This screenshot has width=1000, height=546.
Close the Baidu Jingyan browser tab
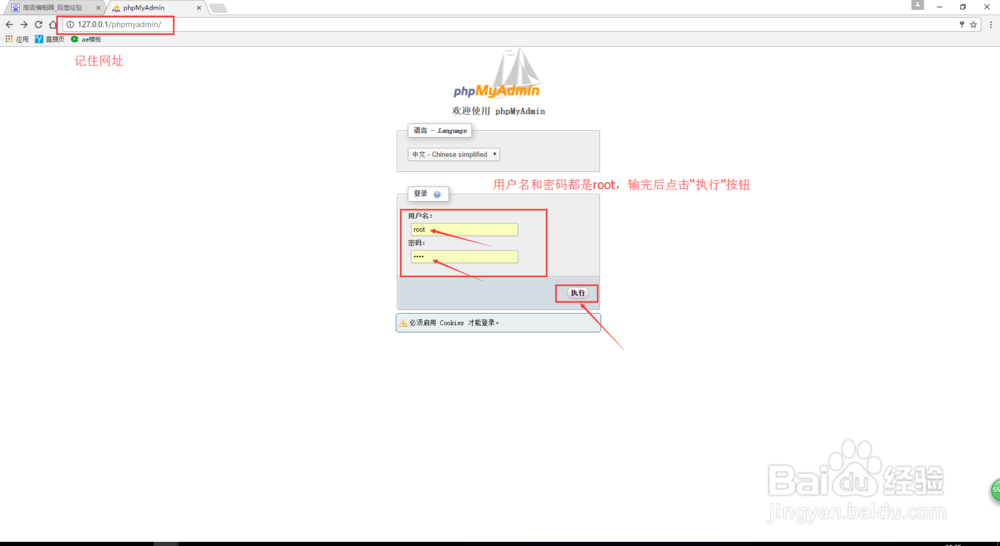pos(98,8)
